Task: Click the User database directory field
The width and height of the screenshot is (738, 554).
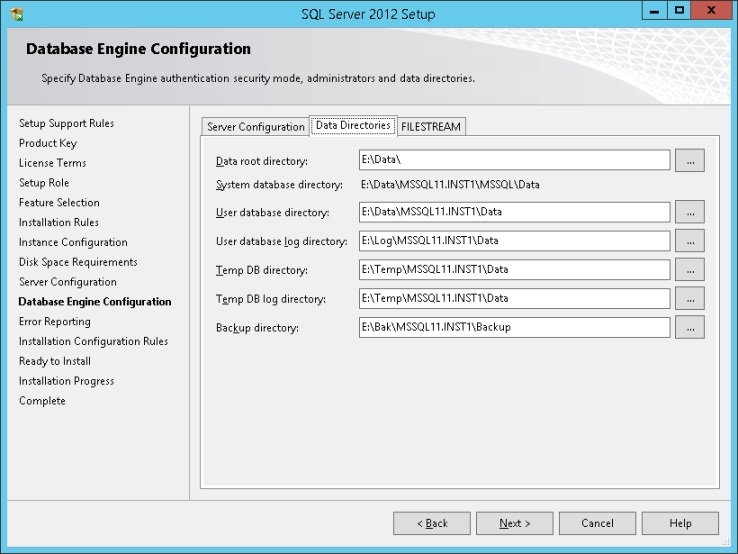Action: click(x=514, y=212)
